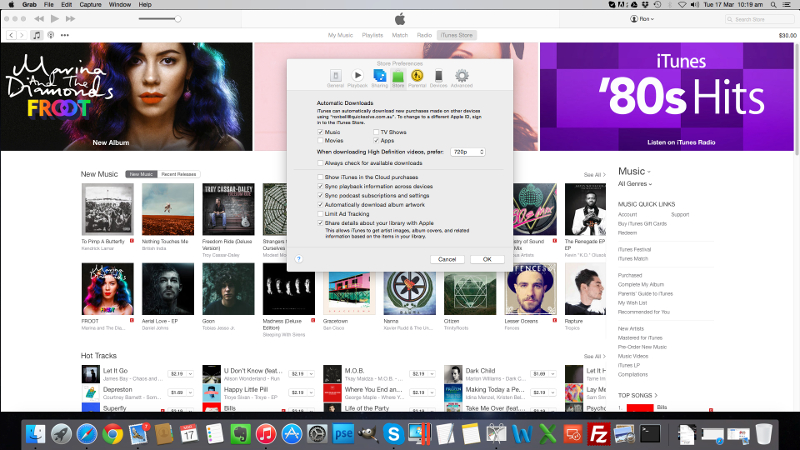Go forward with the right arrow

tap(22, 35)
